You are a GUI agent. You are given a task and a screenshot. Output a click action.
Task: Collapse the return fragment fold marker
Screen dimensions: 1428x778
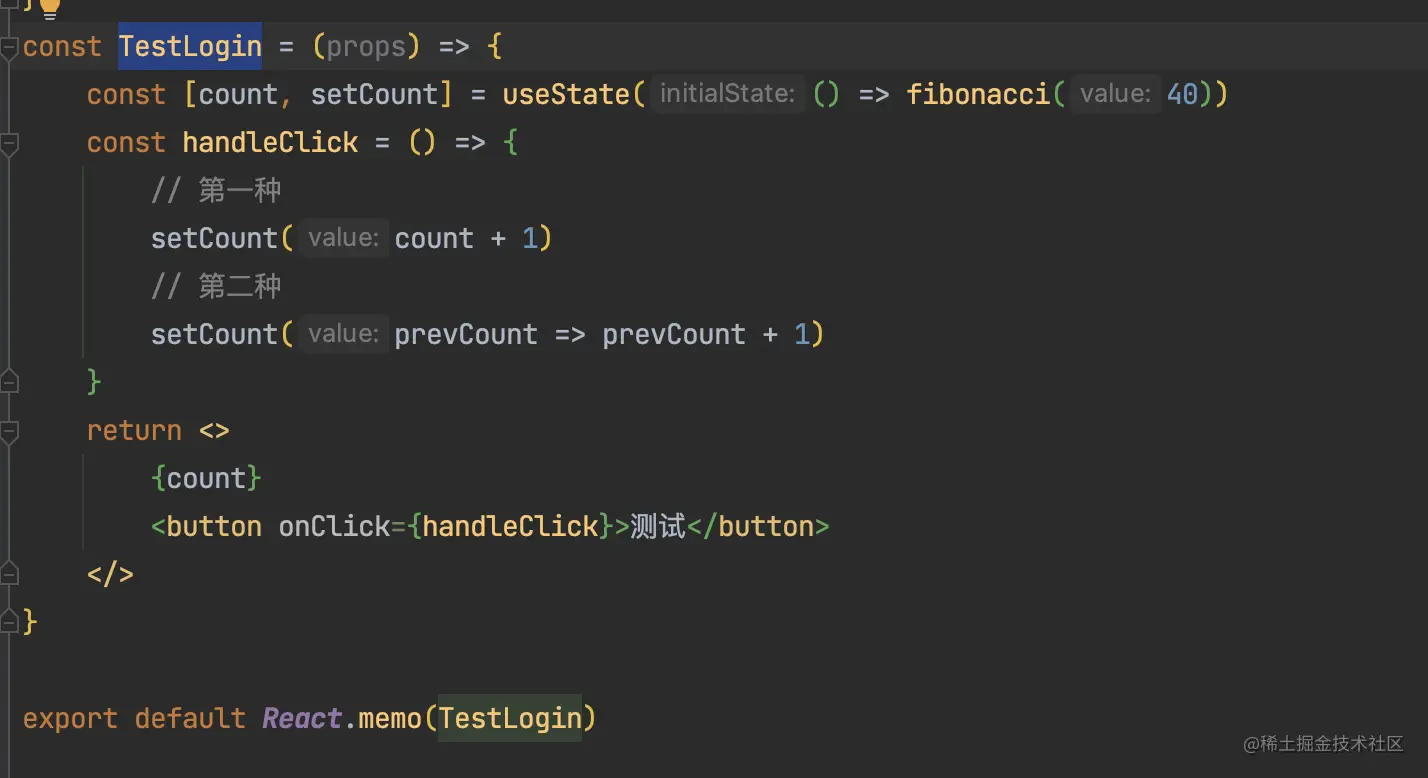(9, 431)
